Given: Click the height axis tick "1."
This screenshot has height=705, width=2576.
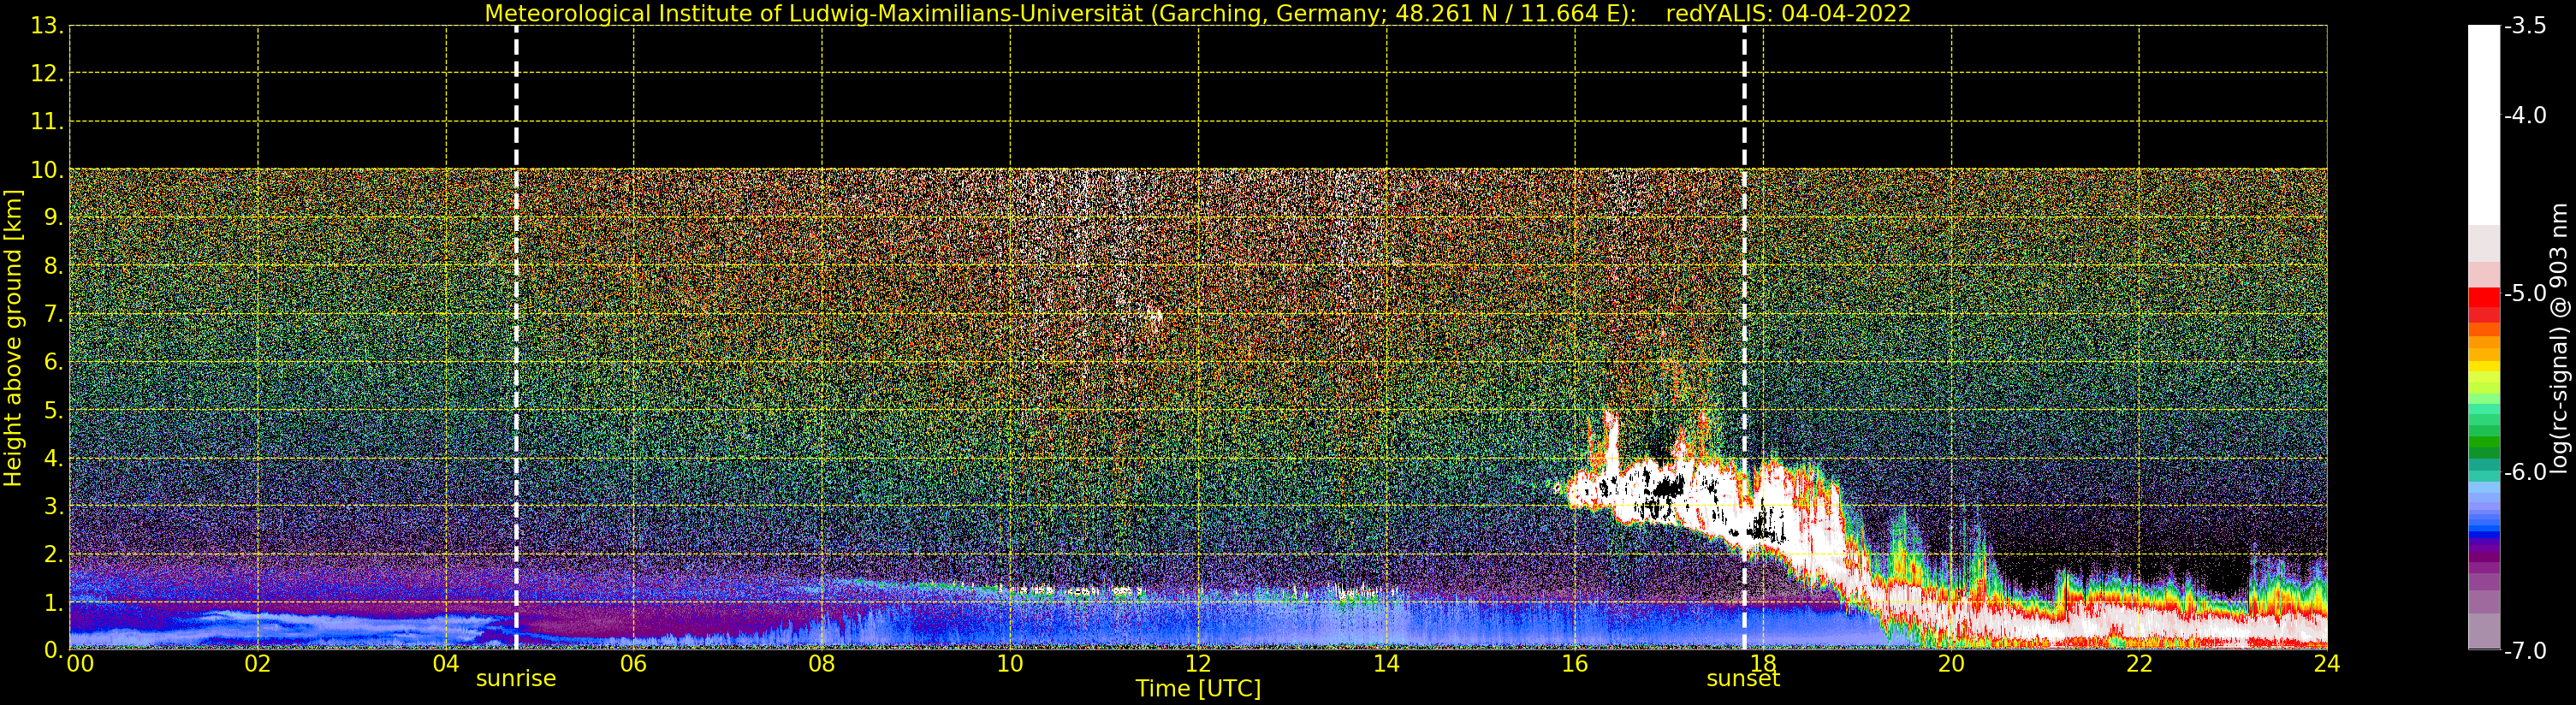Looking at the screenshot, I should pos(53,602).
